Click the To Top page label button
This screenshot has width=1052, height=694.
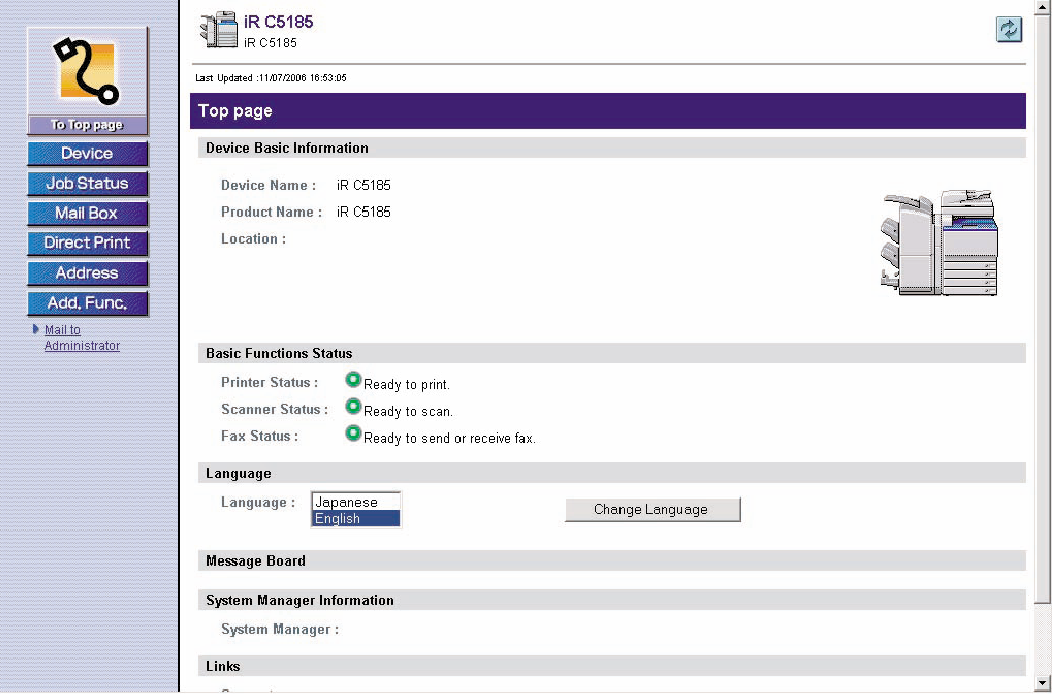pyautogui.click(x=87, y=125)
